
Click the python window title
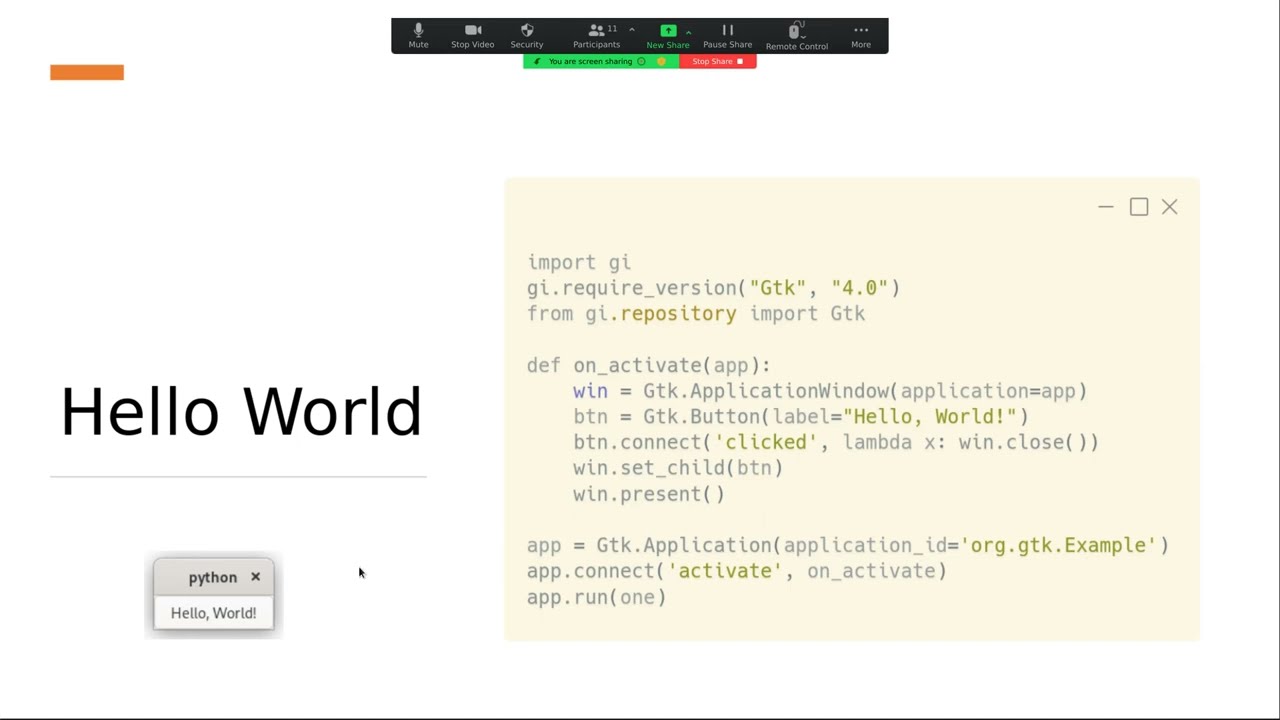coord(212,577)
